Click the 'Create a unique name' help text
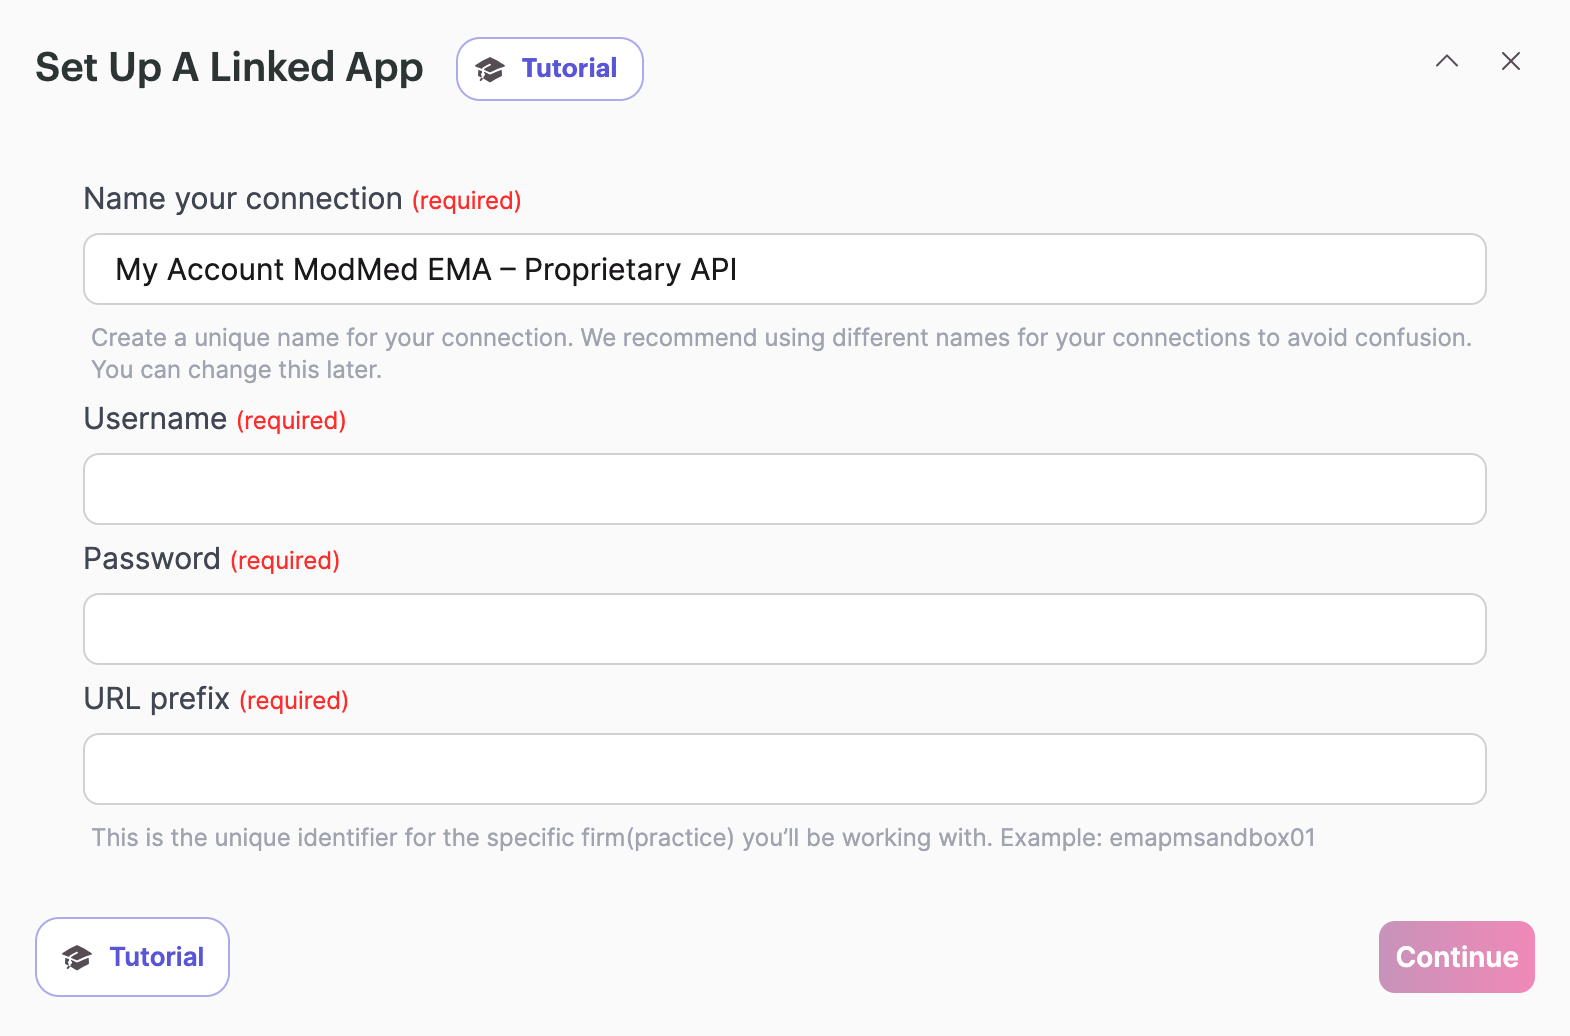 (781, 353)
